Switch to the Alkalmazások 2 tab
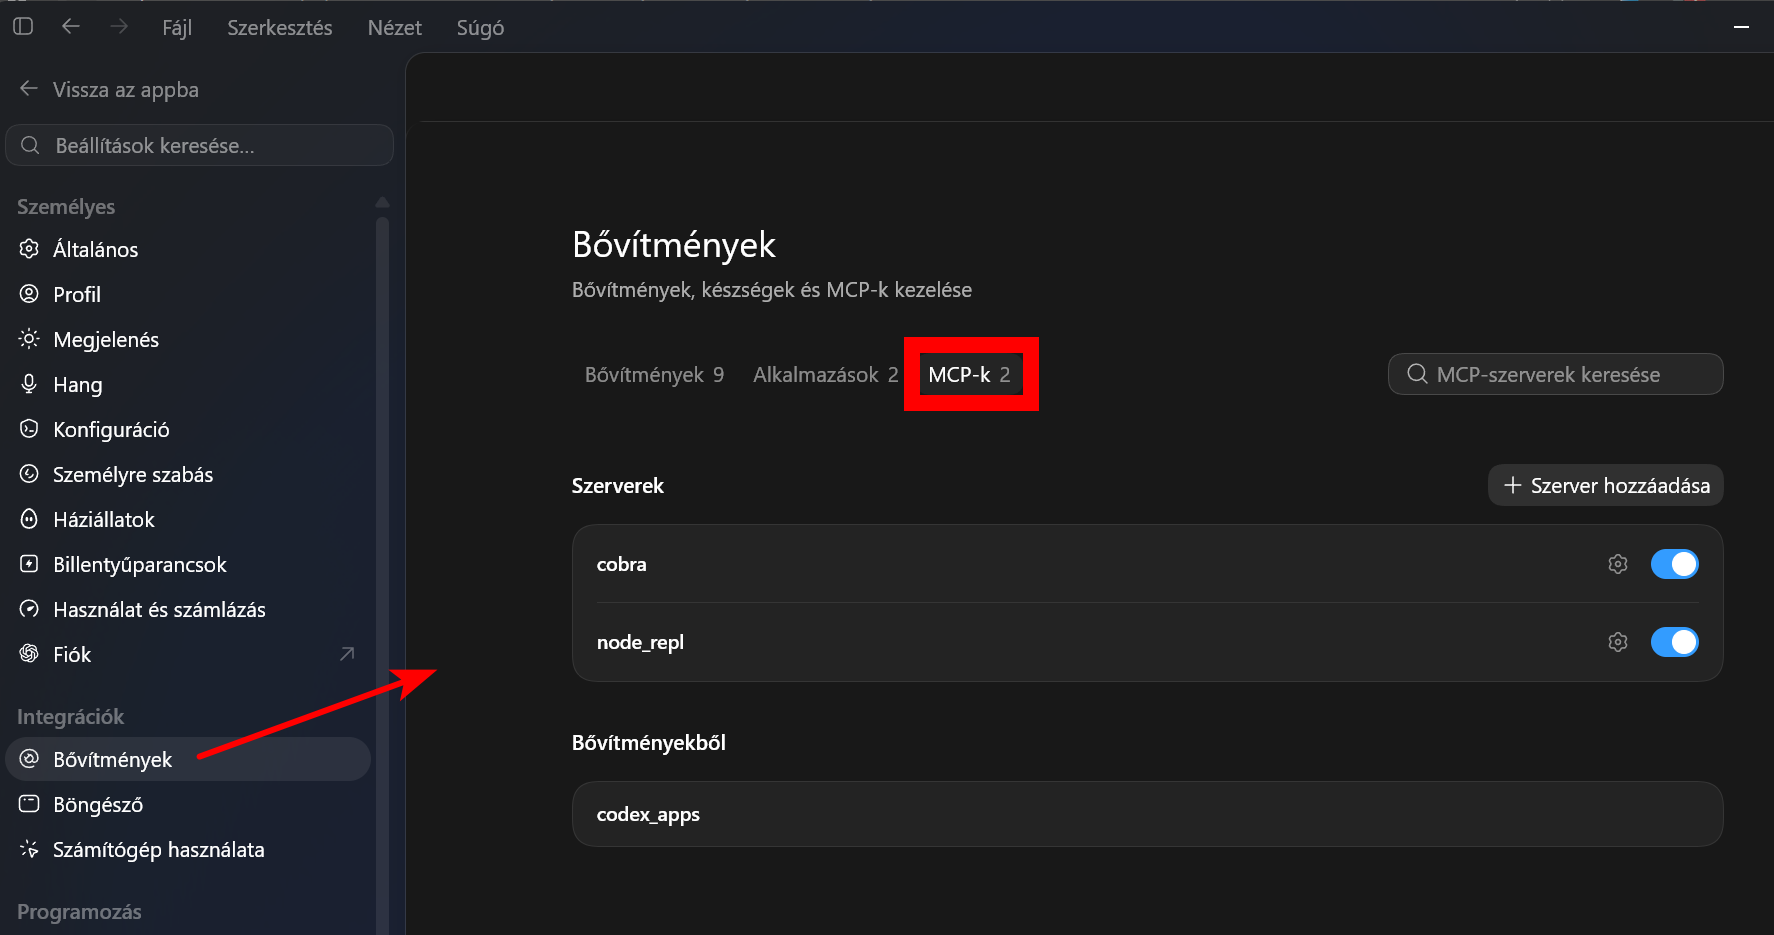The image size is (1774, 935). pyautogui.click(x=826, y=375)
